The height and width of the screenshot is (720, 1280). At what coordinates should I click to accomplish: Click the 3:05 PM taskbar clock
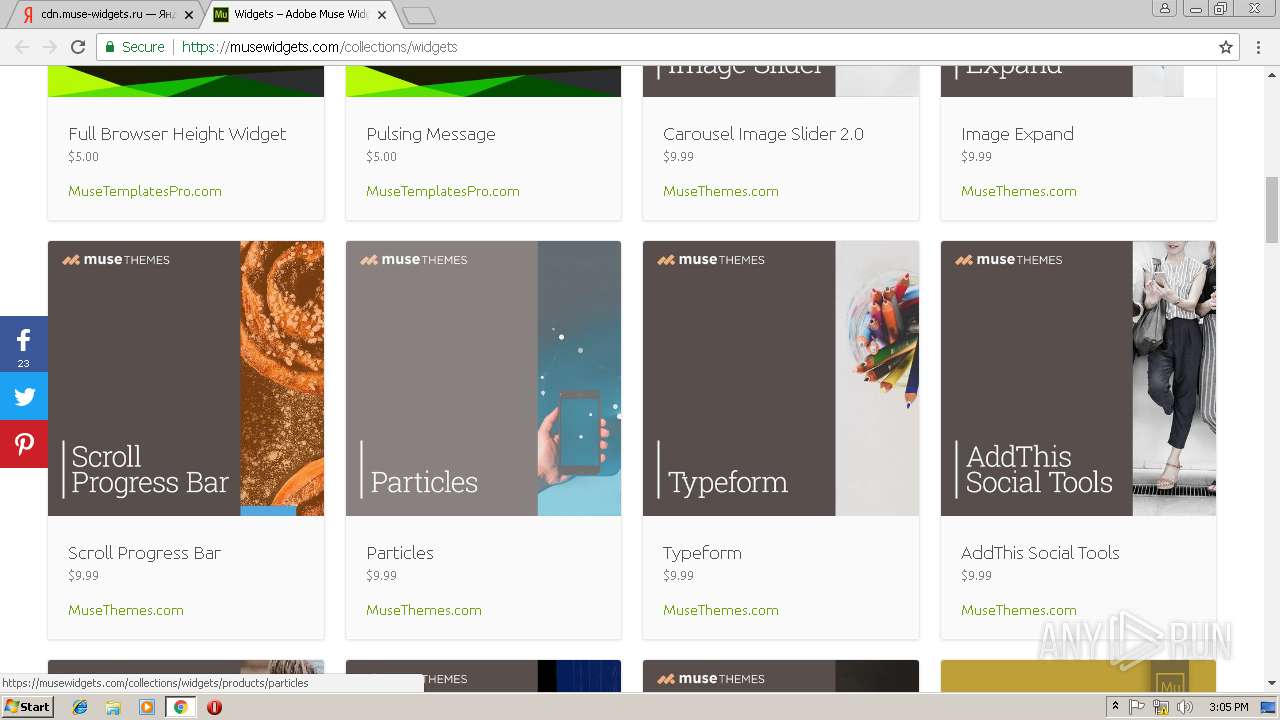pyautogui.click(x=1228, y=707)
